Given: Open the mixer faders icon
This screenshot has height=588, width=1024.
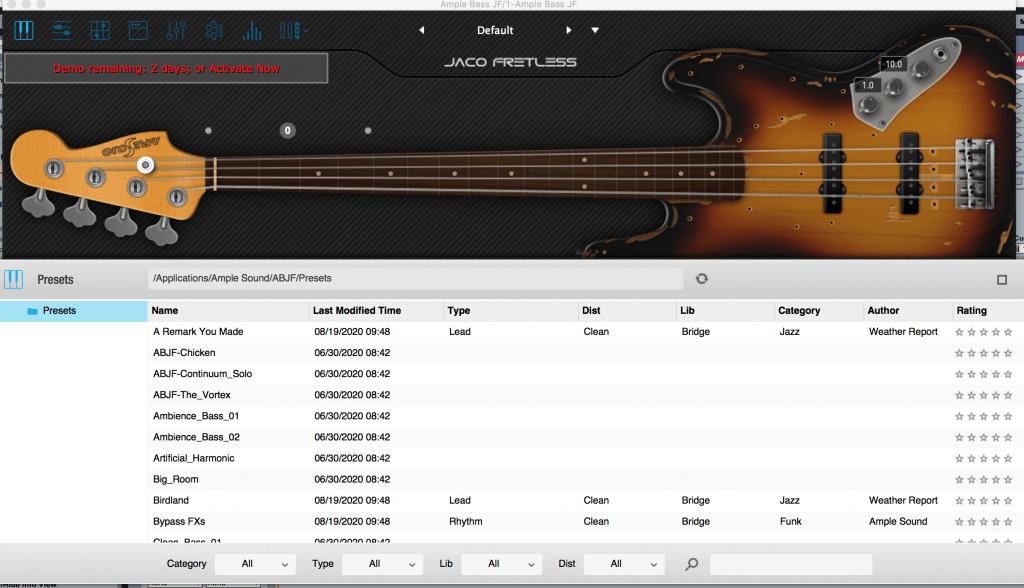Looking at the screenshot, I should 176,30.
